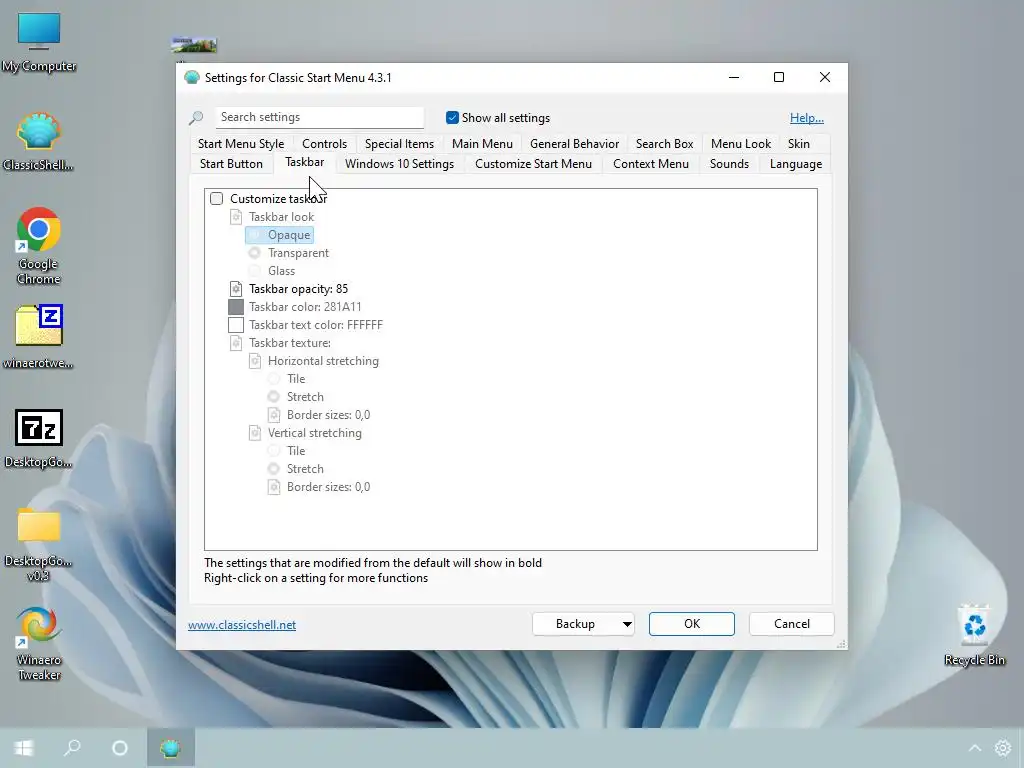Open taskbar search magnifier

72,748
